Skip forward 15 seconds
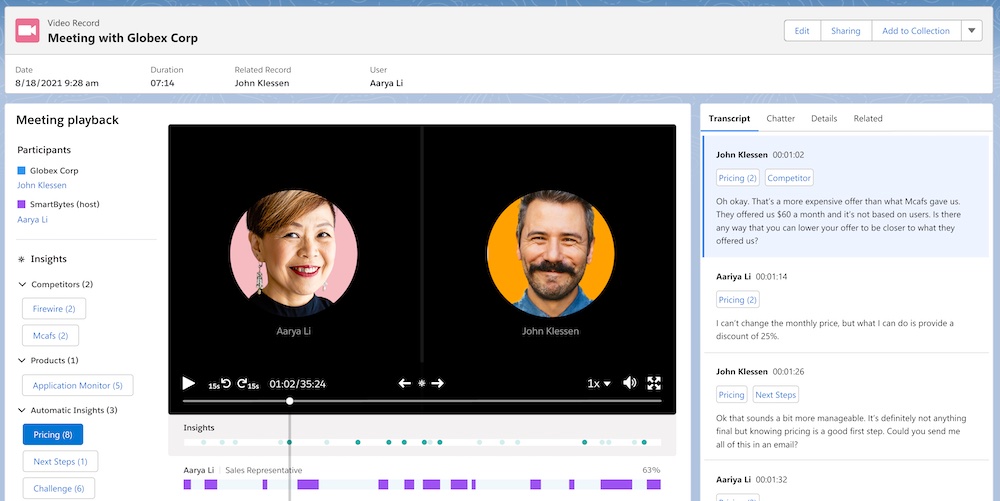 (246, 384)
